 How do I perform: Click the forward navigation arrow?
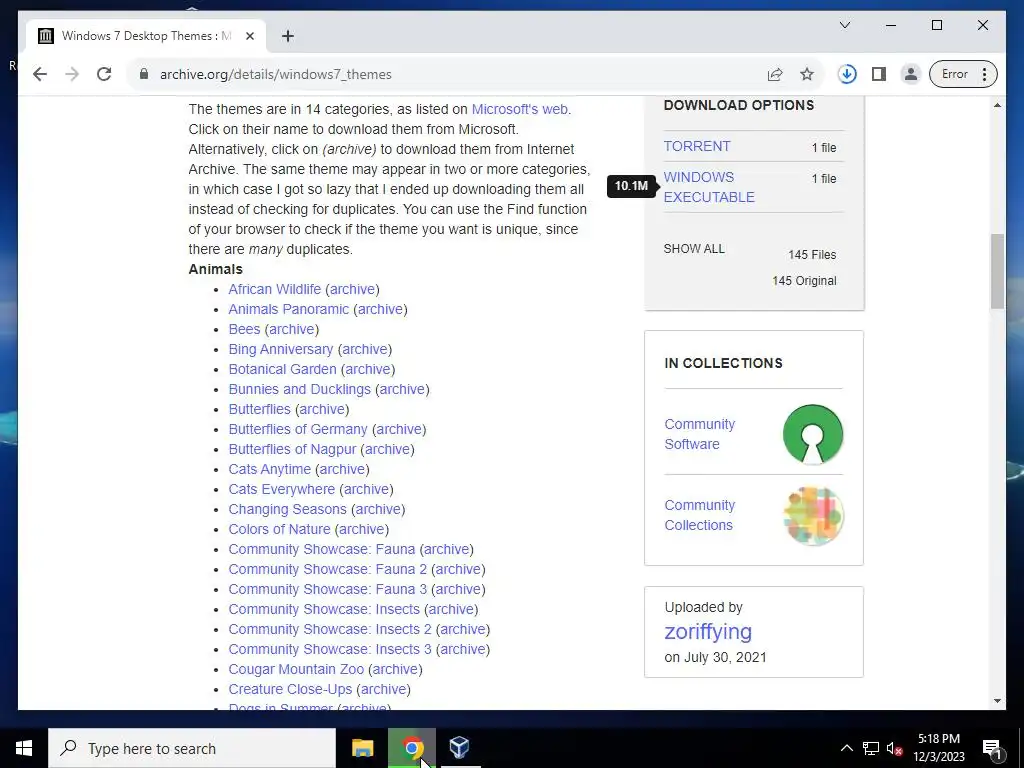[72, 74]
